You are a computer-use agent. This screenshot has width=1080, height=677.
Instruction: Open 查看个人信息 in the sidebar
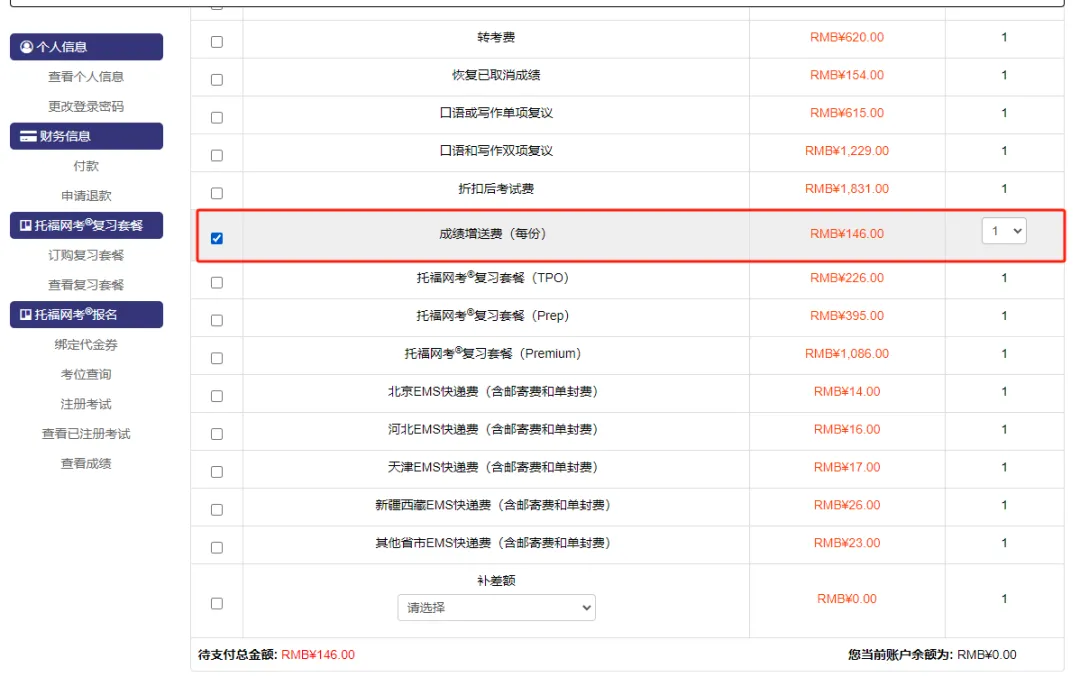click(x=86, y=77)
